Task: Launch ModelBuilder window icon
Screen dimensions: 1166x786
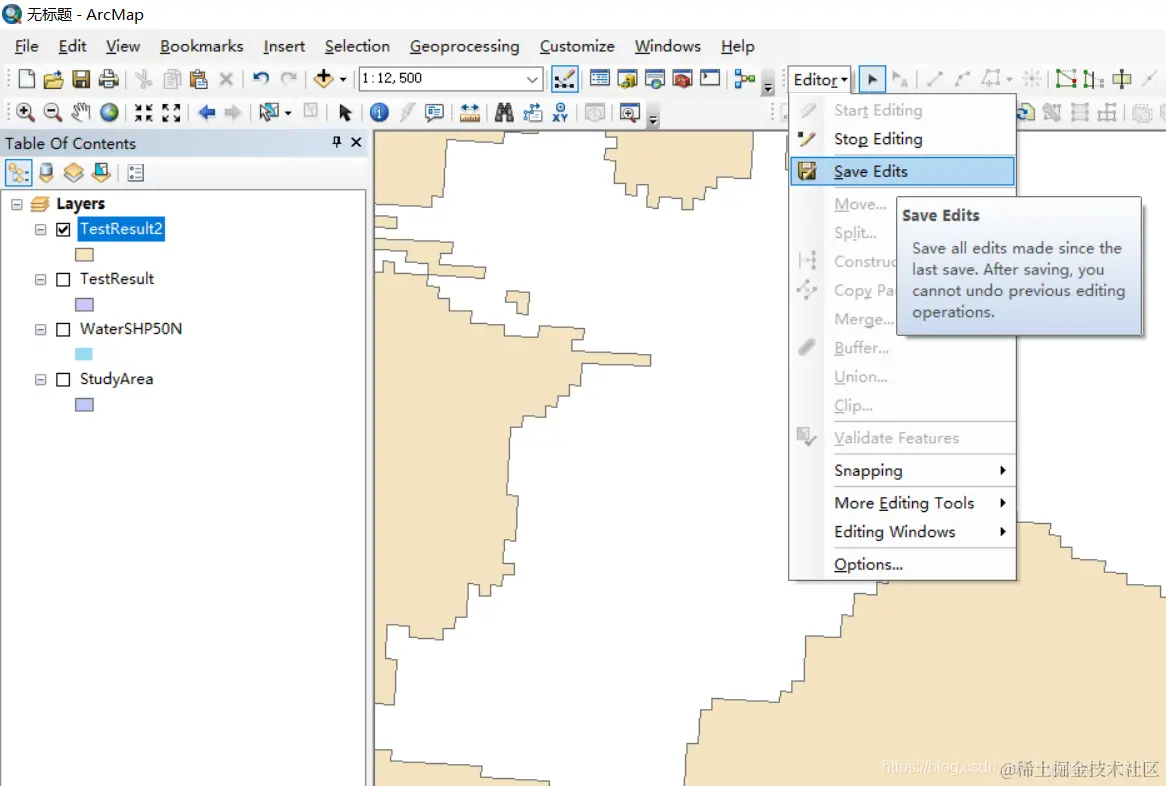Action: 744,78
